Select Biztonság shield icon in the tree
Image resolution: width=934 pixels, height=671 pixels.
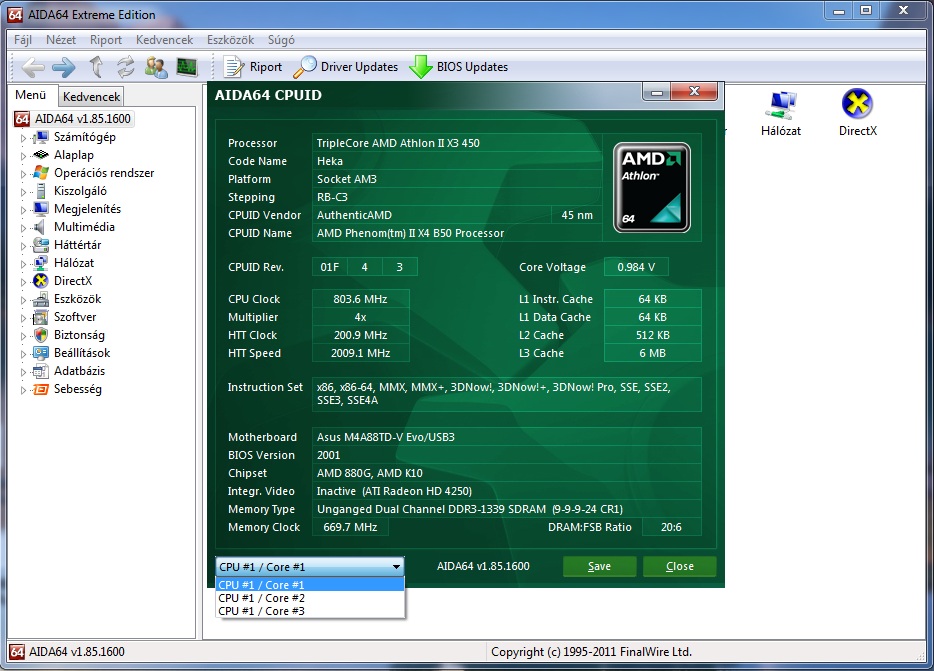(41, 335)
